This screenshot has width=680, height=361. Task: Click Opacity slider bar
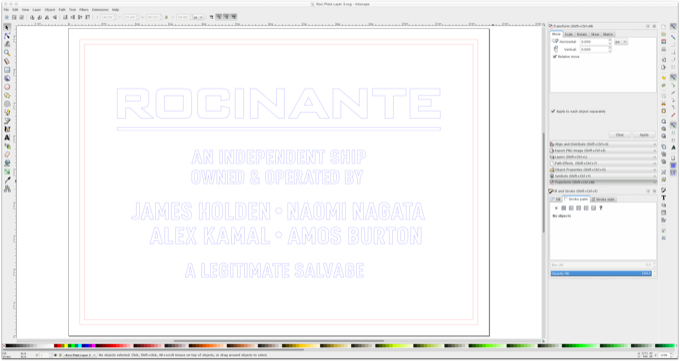click(x=601, y=274)
